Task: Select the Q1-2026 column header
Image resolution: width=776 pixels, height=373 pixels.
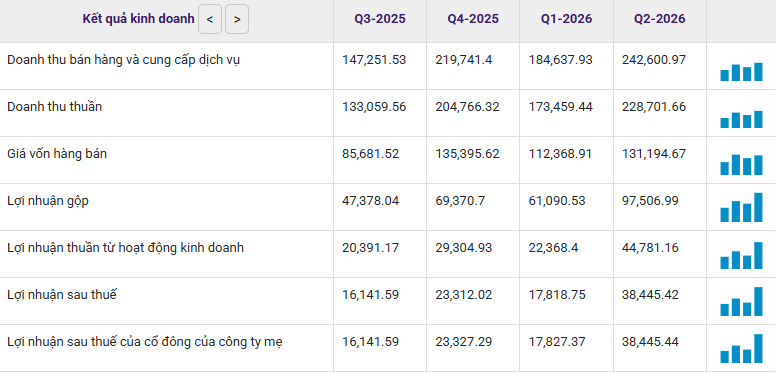Action: pos(566,19)
